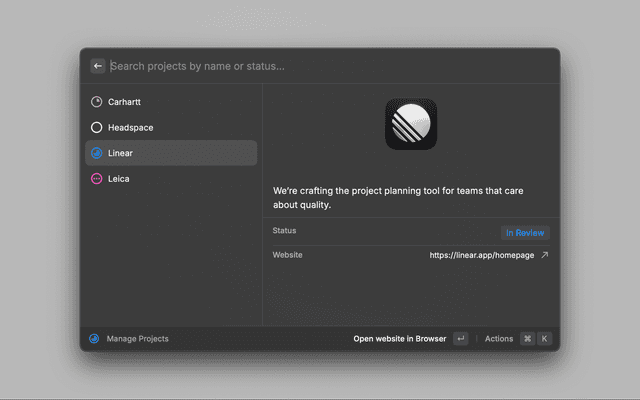This screenshot has height=400, width=640.
Task: Click the back arrow button
Action: 98,66
